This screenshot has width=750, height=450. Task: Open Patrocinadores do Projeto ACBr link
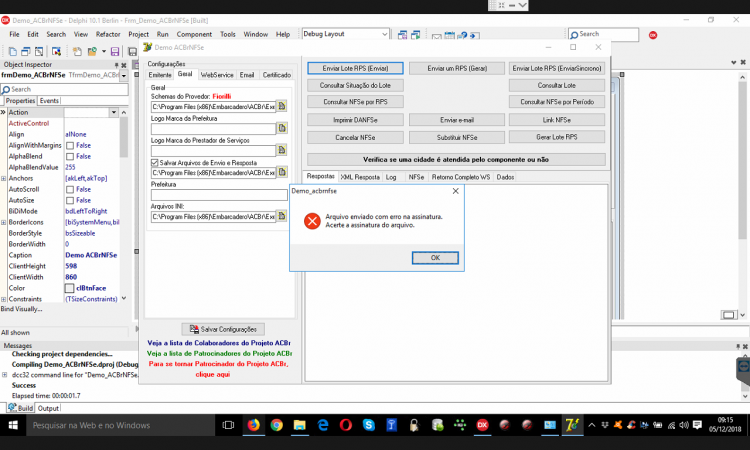pos(219,353)
